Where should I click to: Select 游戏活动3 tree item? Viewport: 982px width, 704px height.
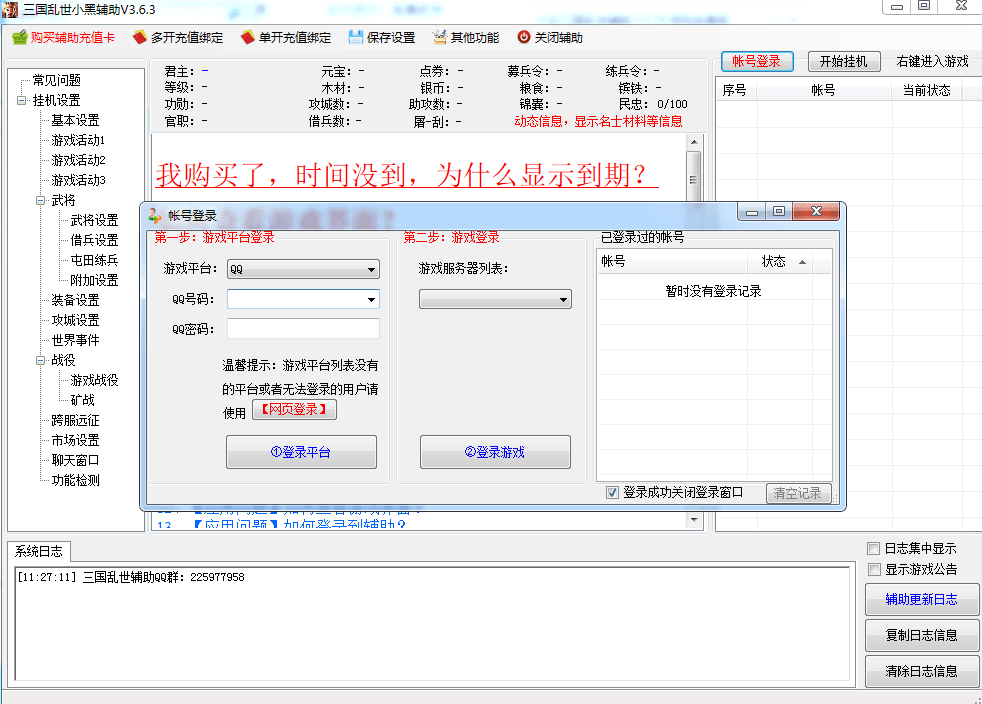[x=78, y=180]
